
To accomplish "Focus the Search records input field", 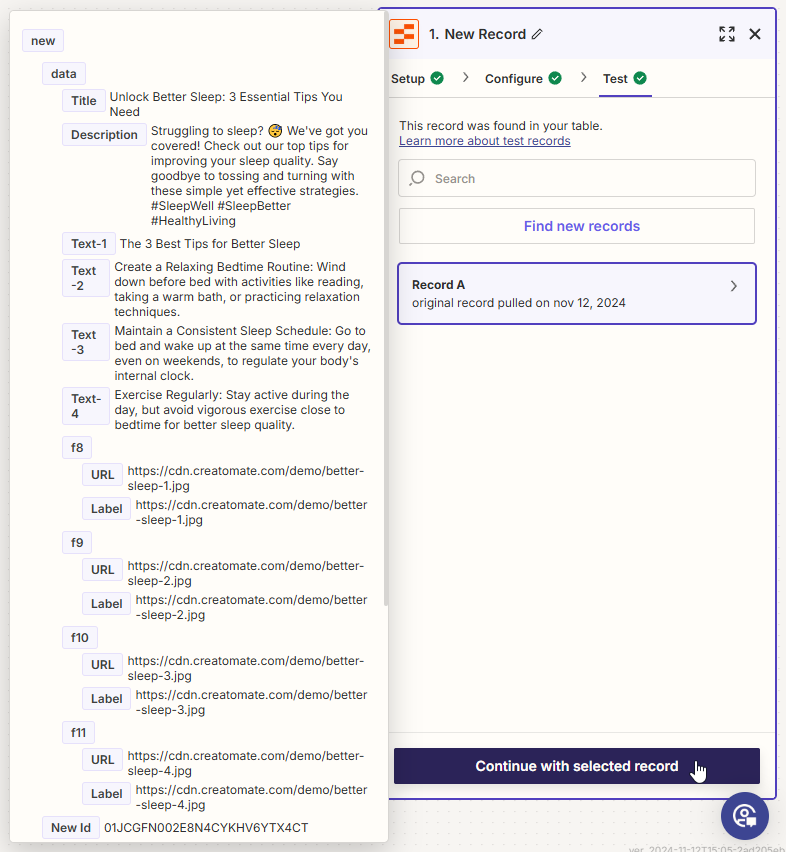I will pyautogui.click(x=590, y=179).
